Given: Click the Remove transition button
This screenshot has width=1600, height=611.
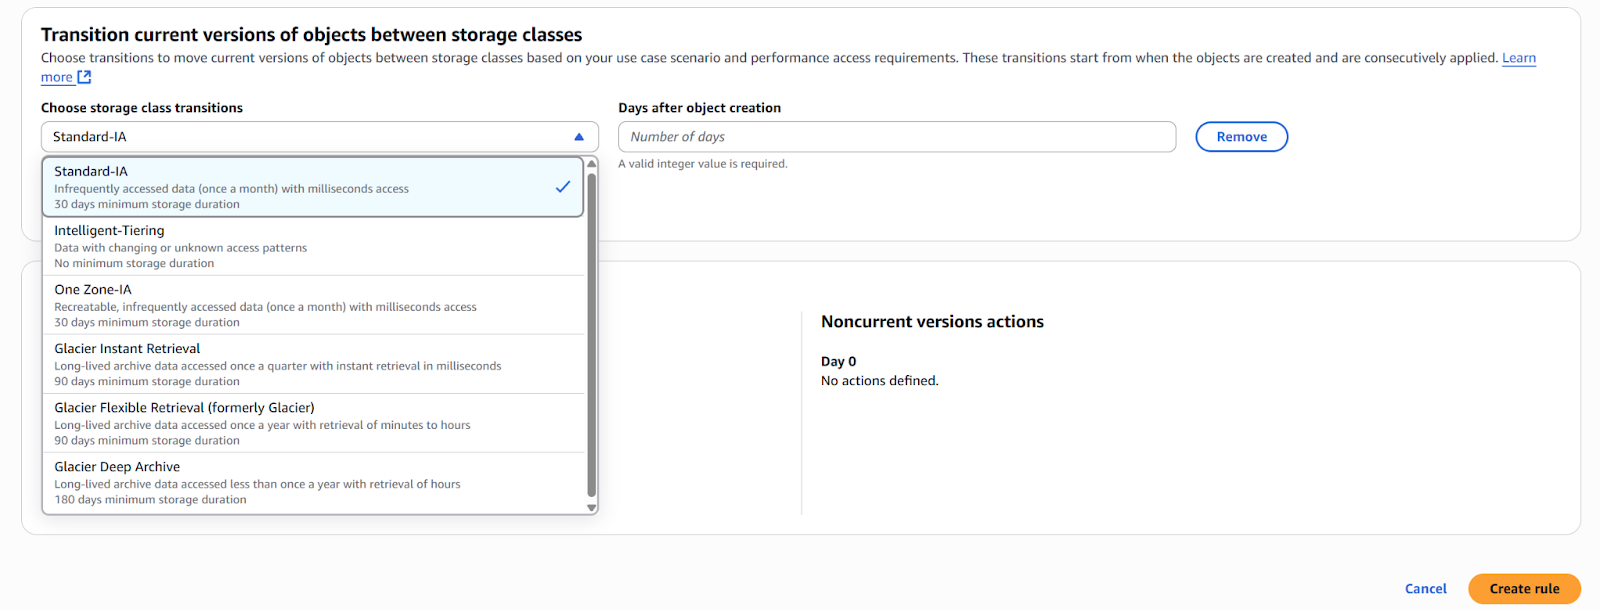Looking at the screenshot, I should click(x=1241, y=137).
